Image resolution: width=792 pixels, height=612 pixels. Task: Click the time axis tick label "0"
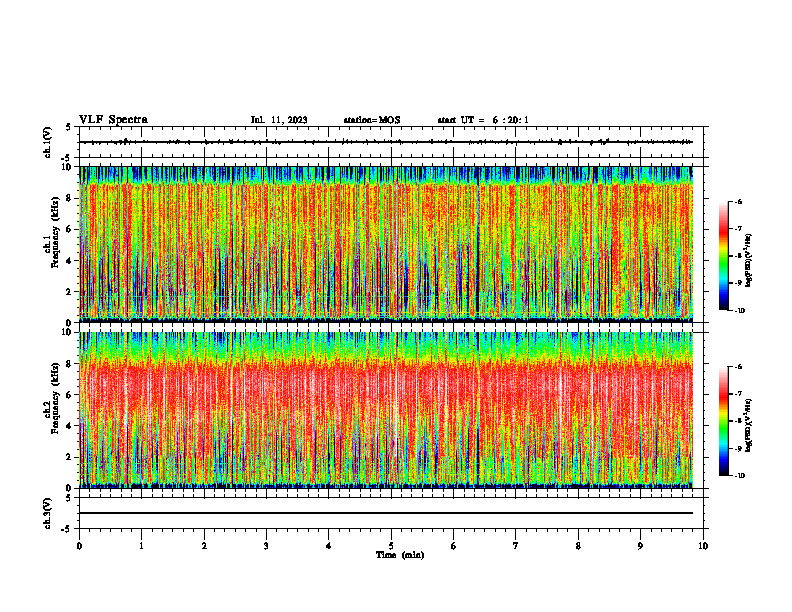click(x=79, y=546)
